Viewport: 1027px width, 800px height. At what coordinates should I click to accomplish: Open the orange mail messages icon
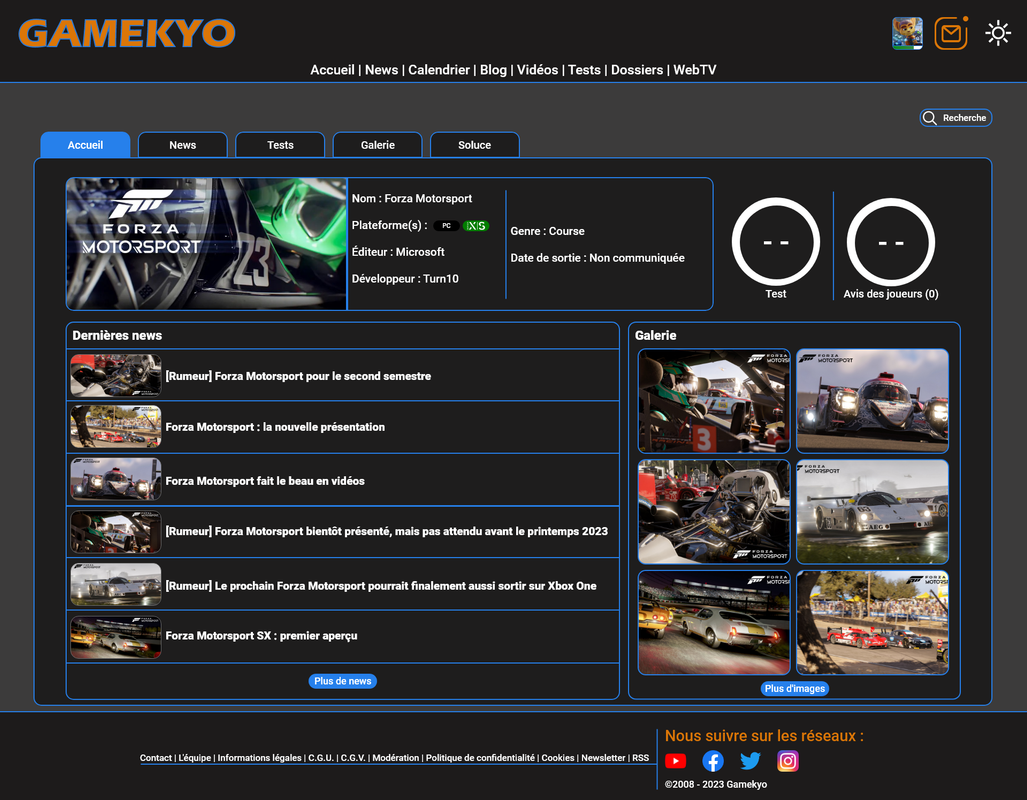[951, 33]
